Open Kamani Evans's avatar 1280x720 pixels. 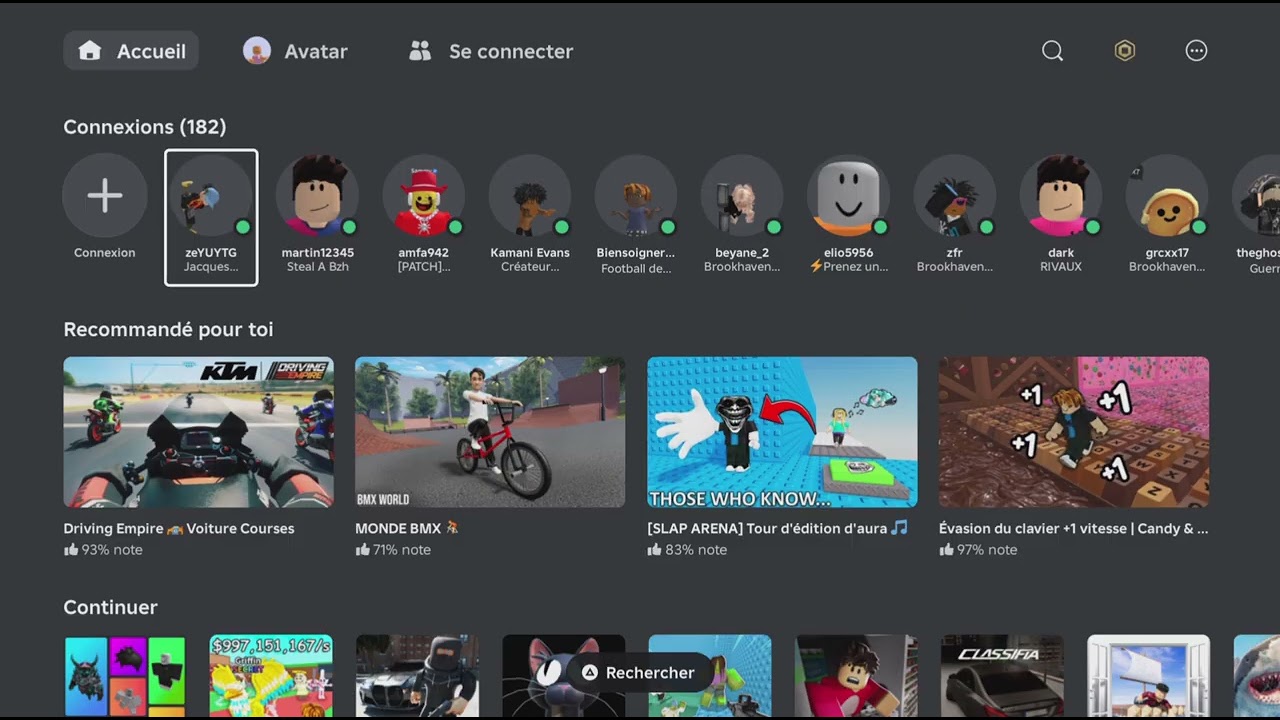[530, 196]
